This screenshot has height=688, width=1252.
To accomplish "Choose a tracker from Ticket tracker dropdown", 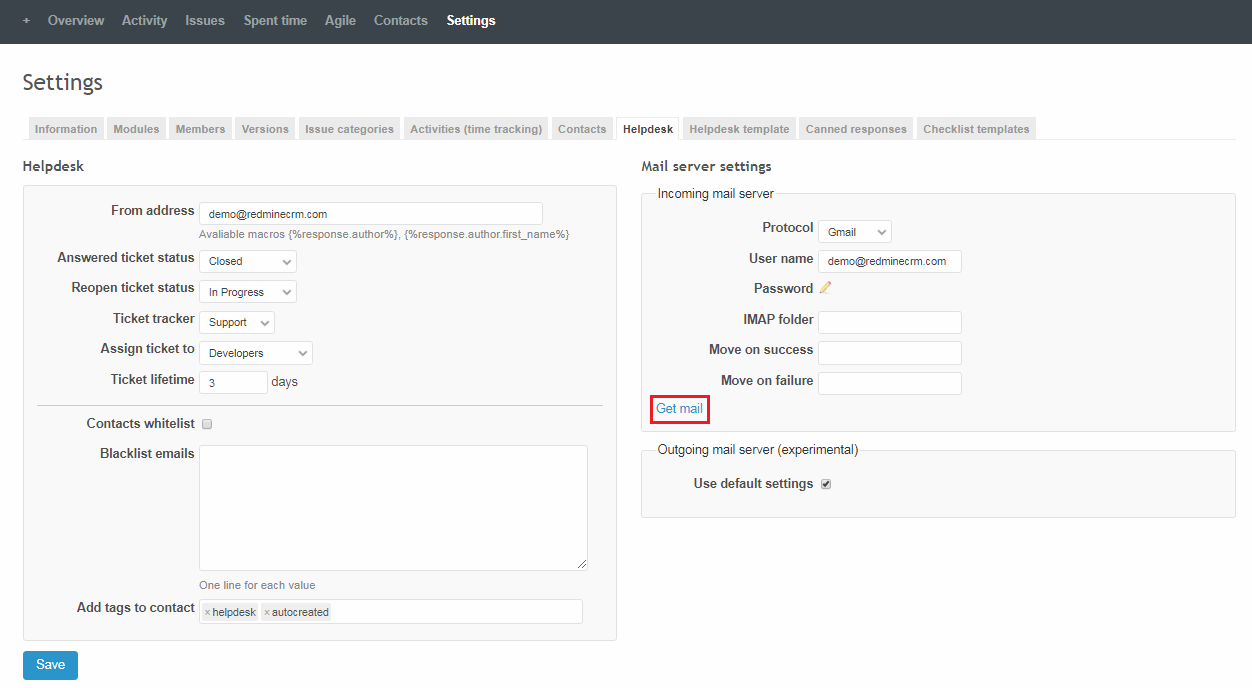I will click(x=236, y=322).
